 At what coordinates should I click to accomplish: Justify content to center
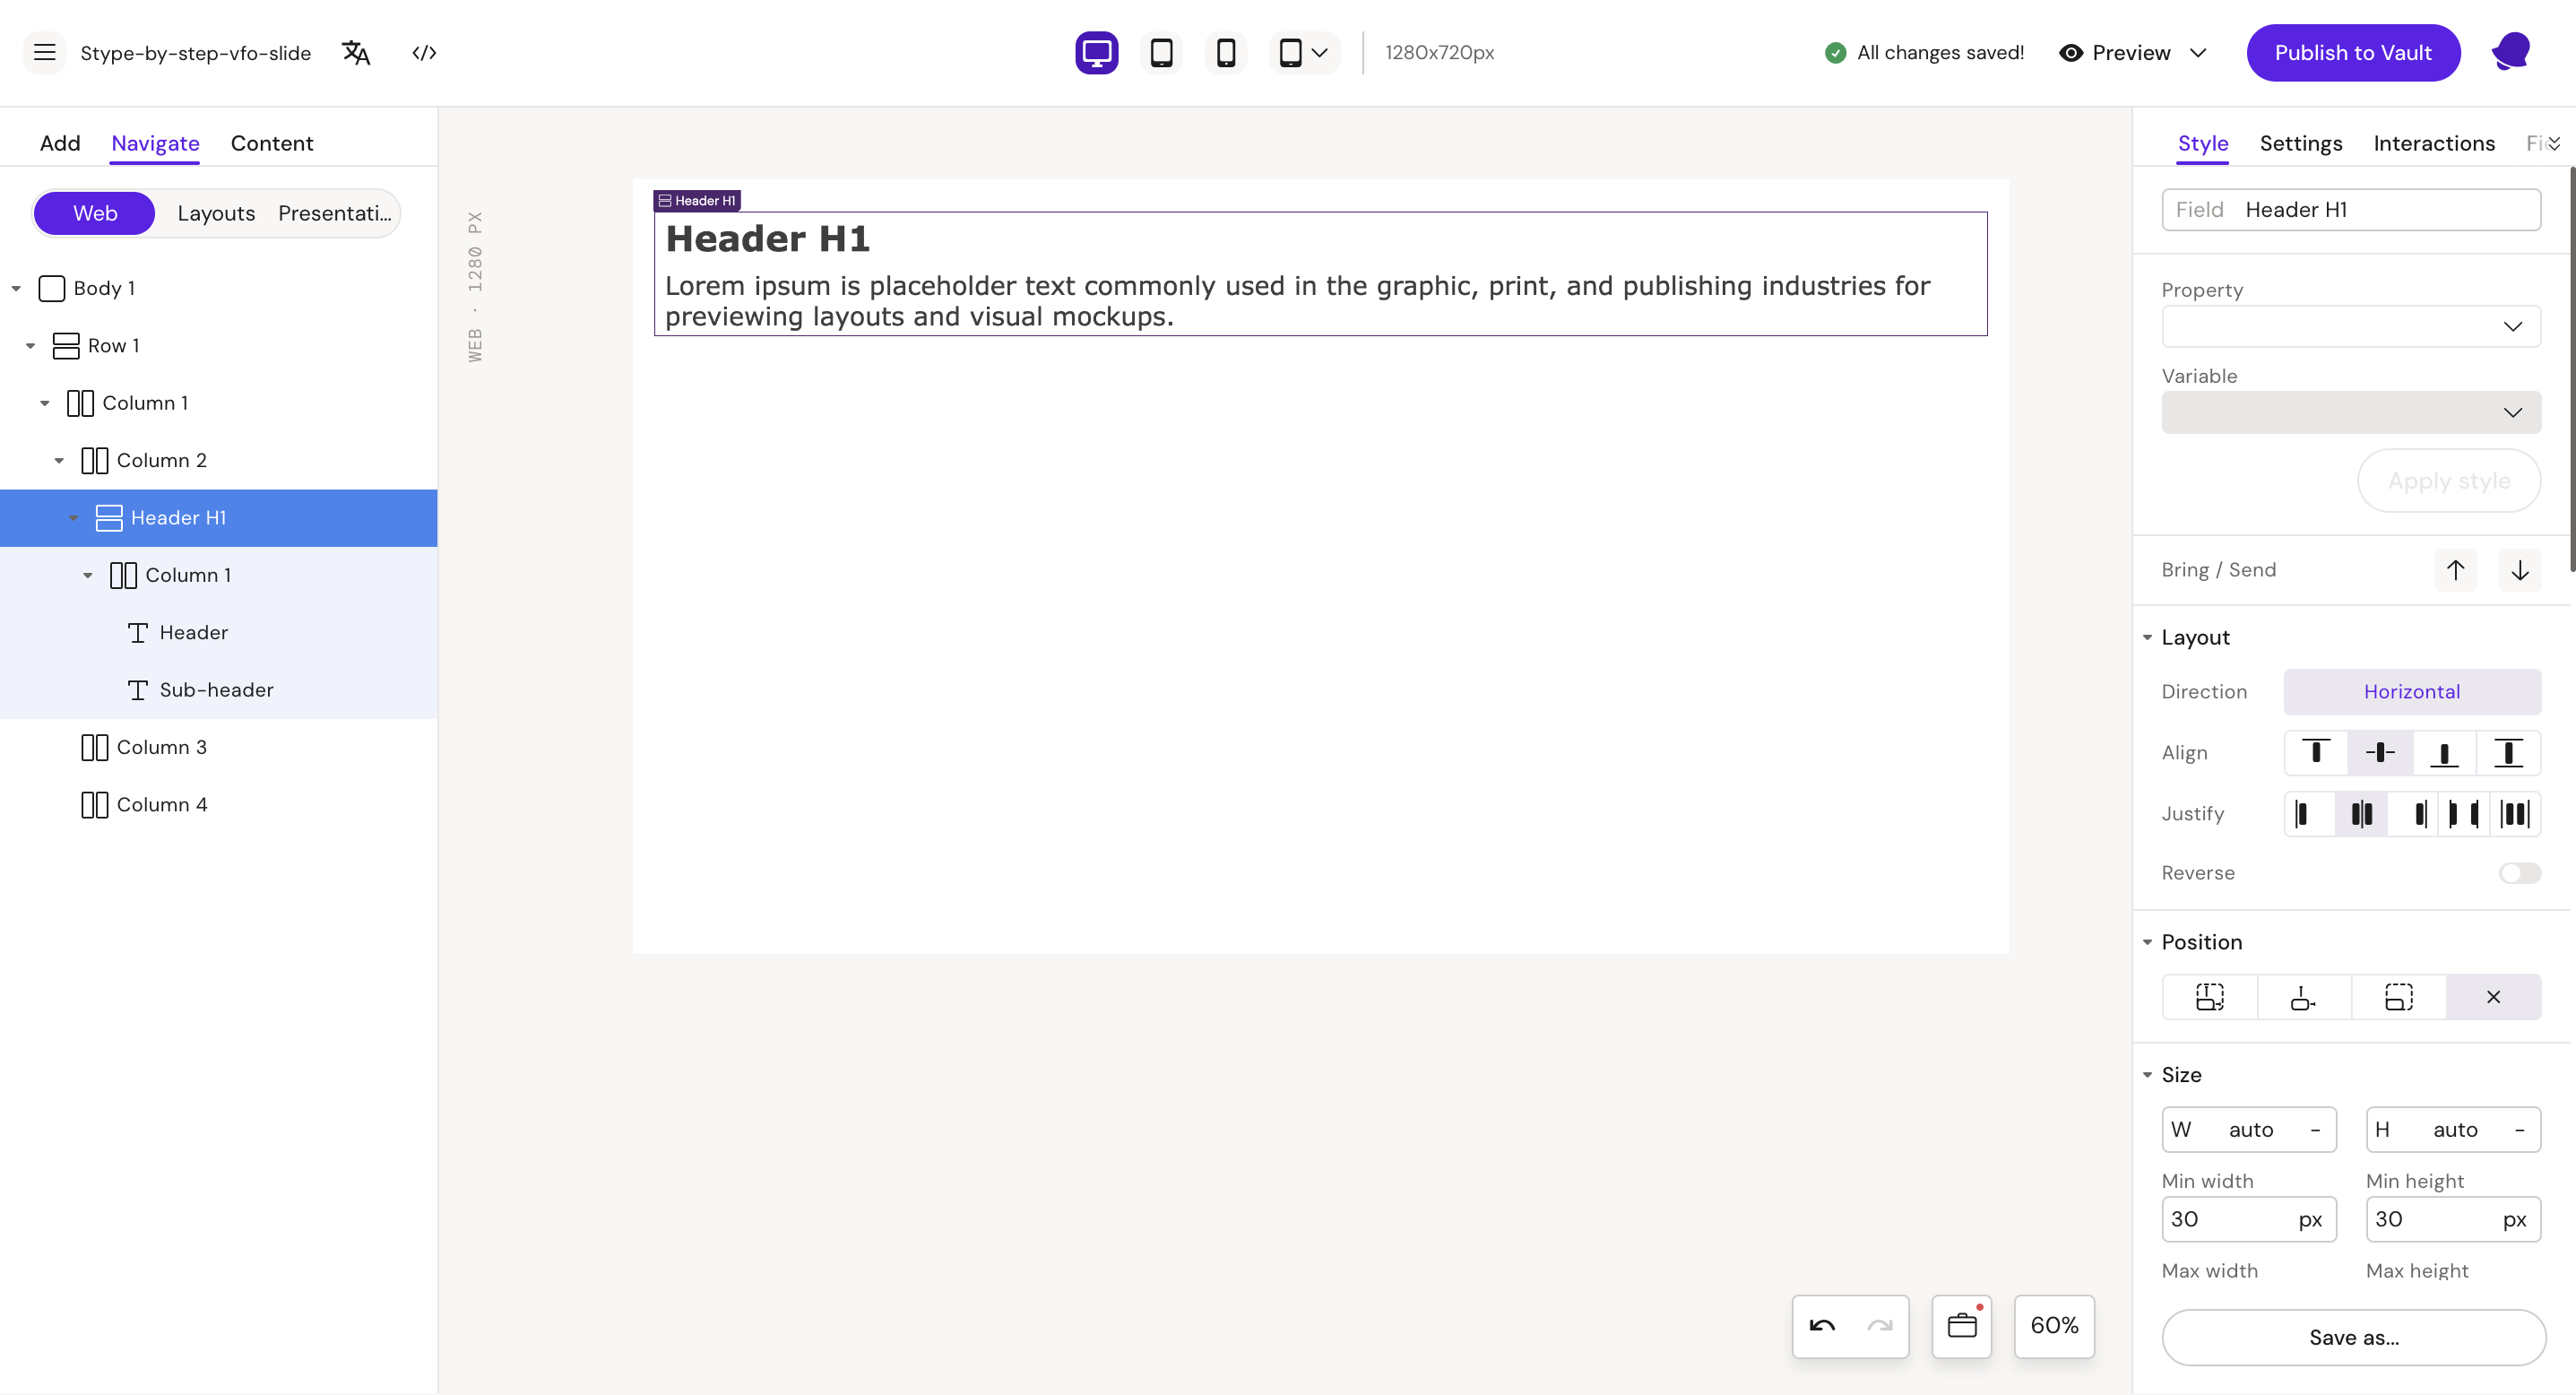coord(2361,814)
